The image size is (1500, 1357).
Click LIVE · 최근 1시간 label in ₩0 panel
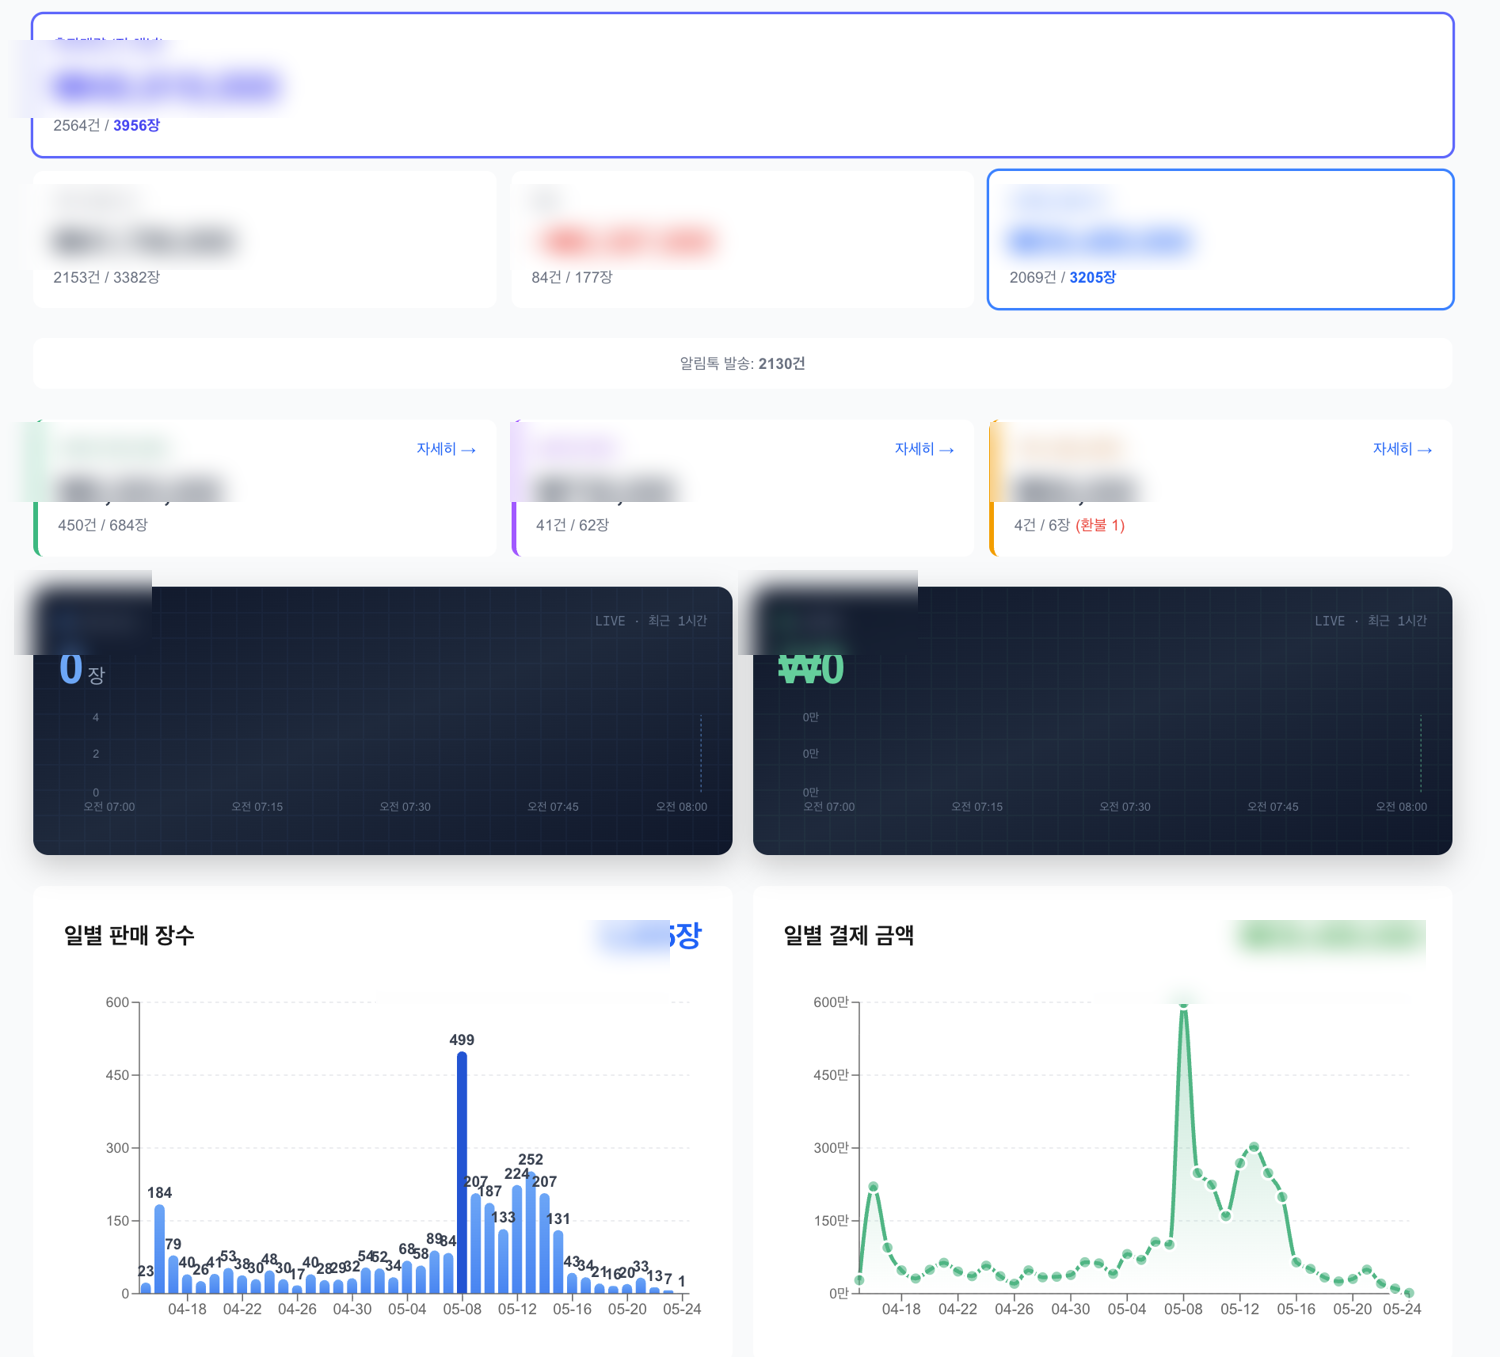pyautogui.click(x=1370, y=621)
